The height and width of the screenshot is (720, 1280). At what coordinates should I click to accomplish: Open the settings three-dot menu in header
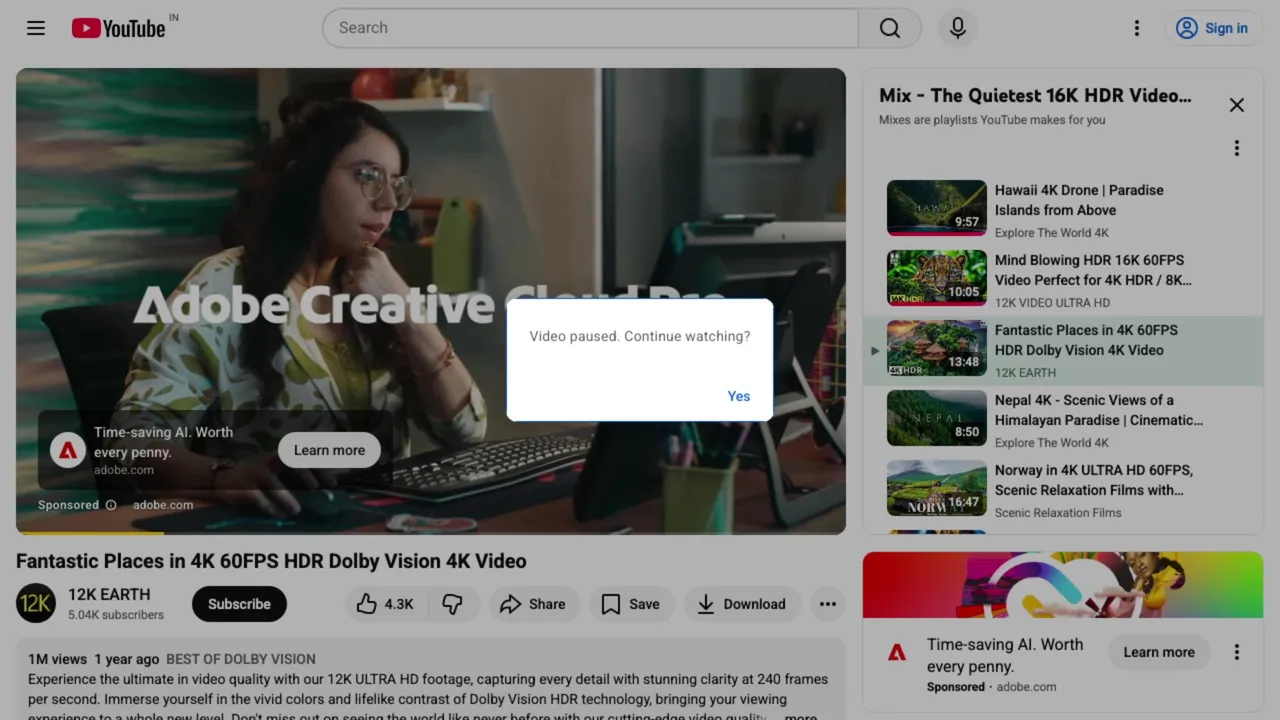pos(1136,28)
